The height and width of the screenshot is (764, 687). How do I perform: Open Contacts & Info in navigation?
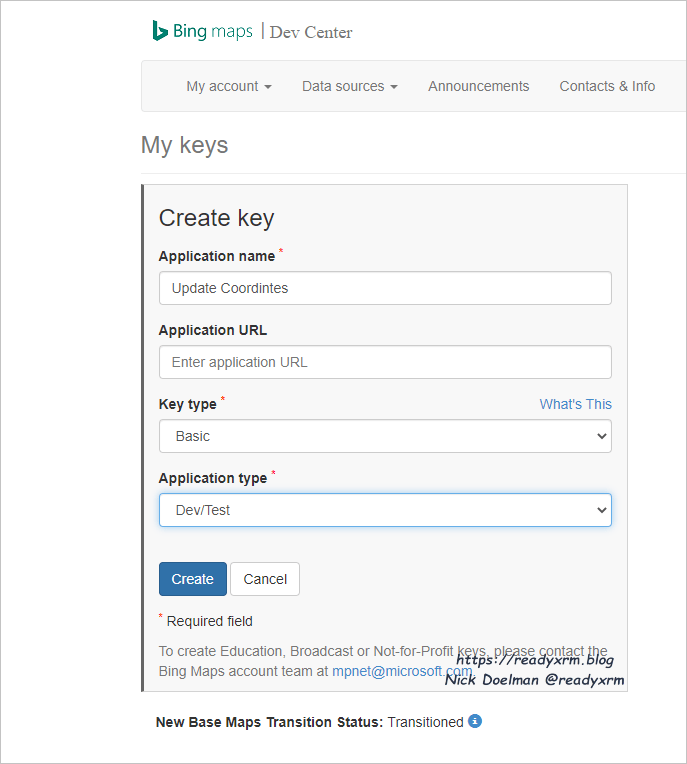tap(607, 86)
